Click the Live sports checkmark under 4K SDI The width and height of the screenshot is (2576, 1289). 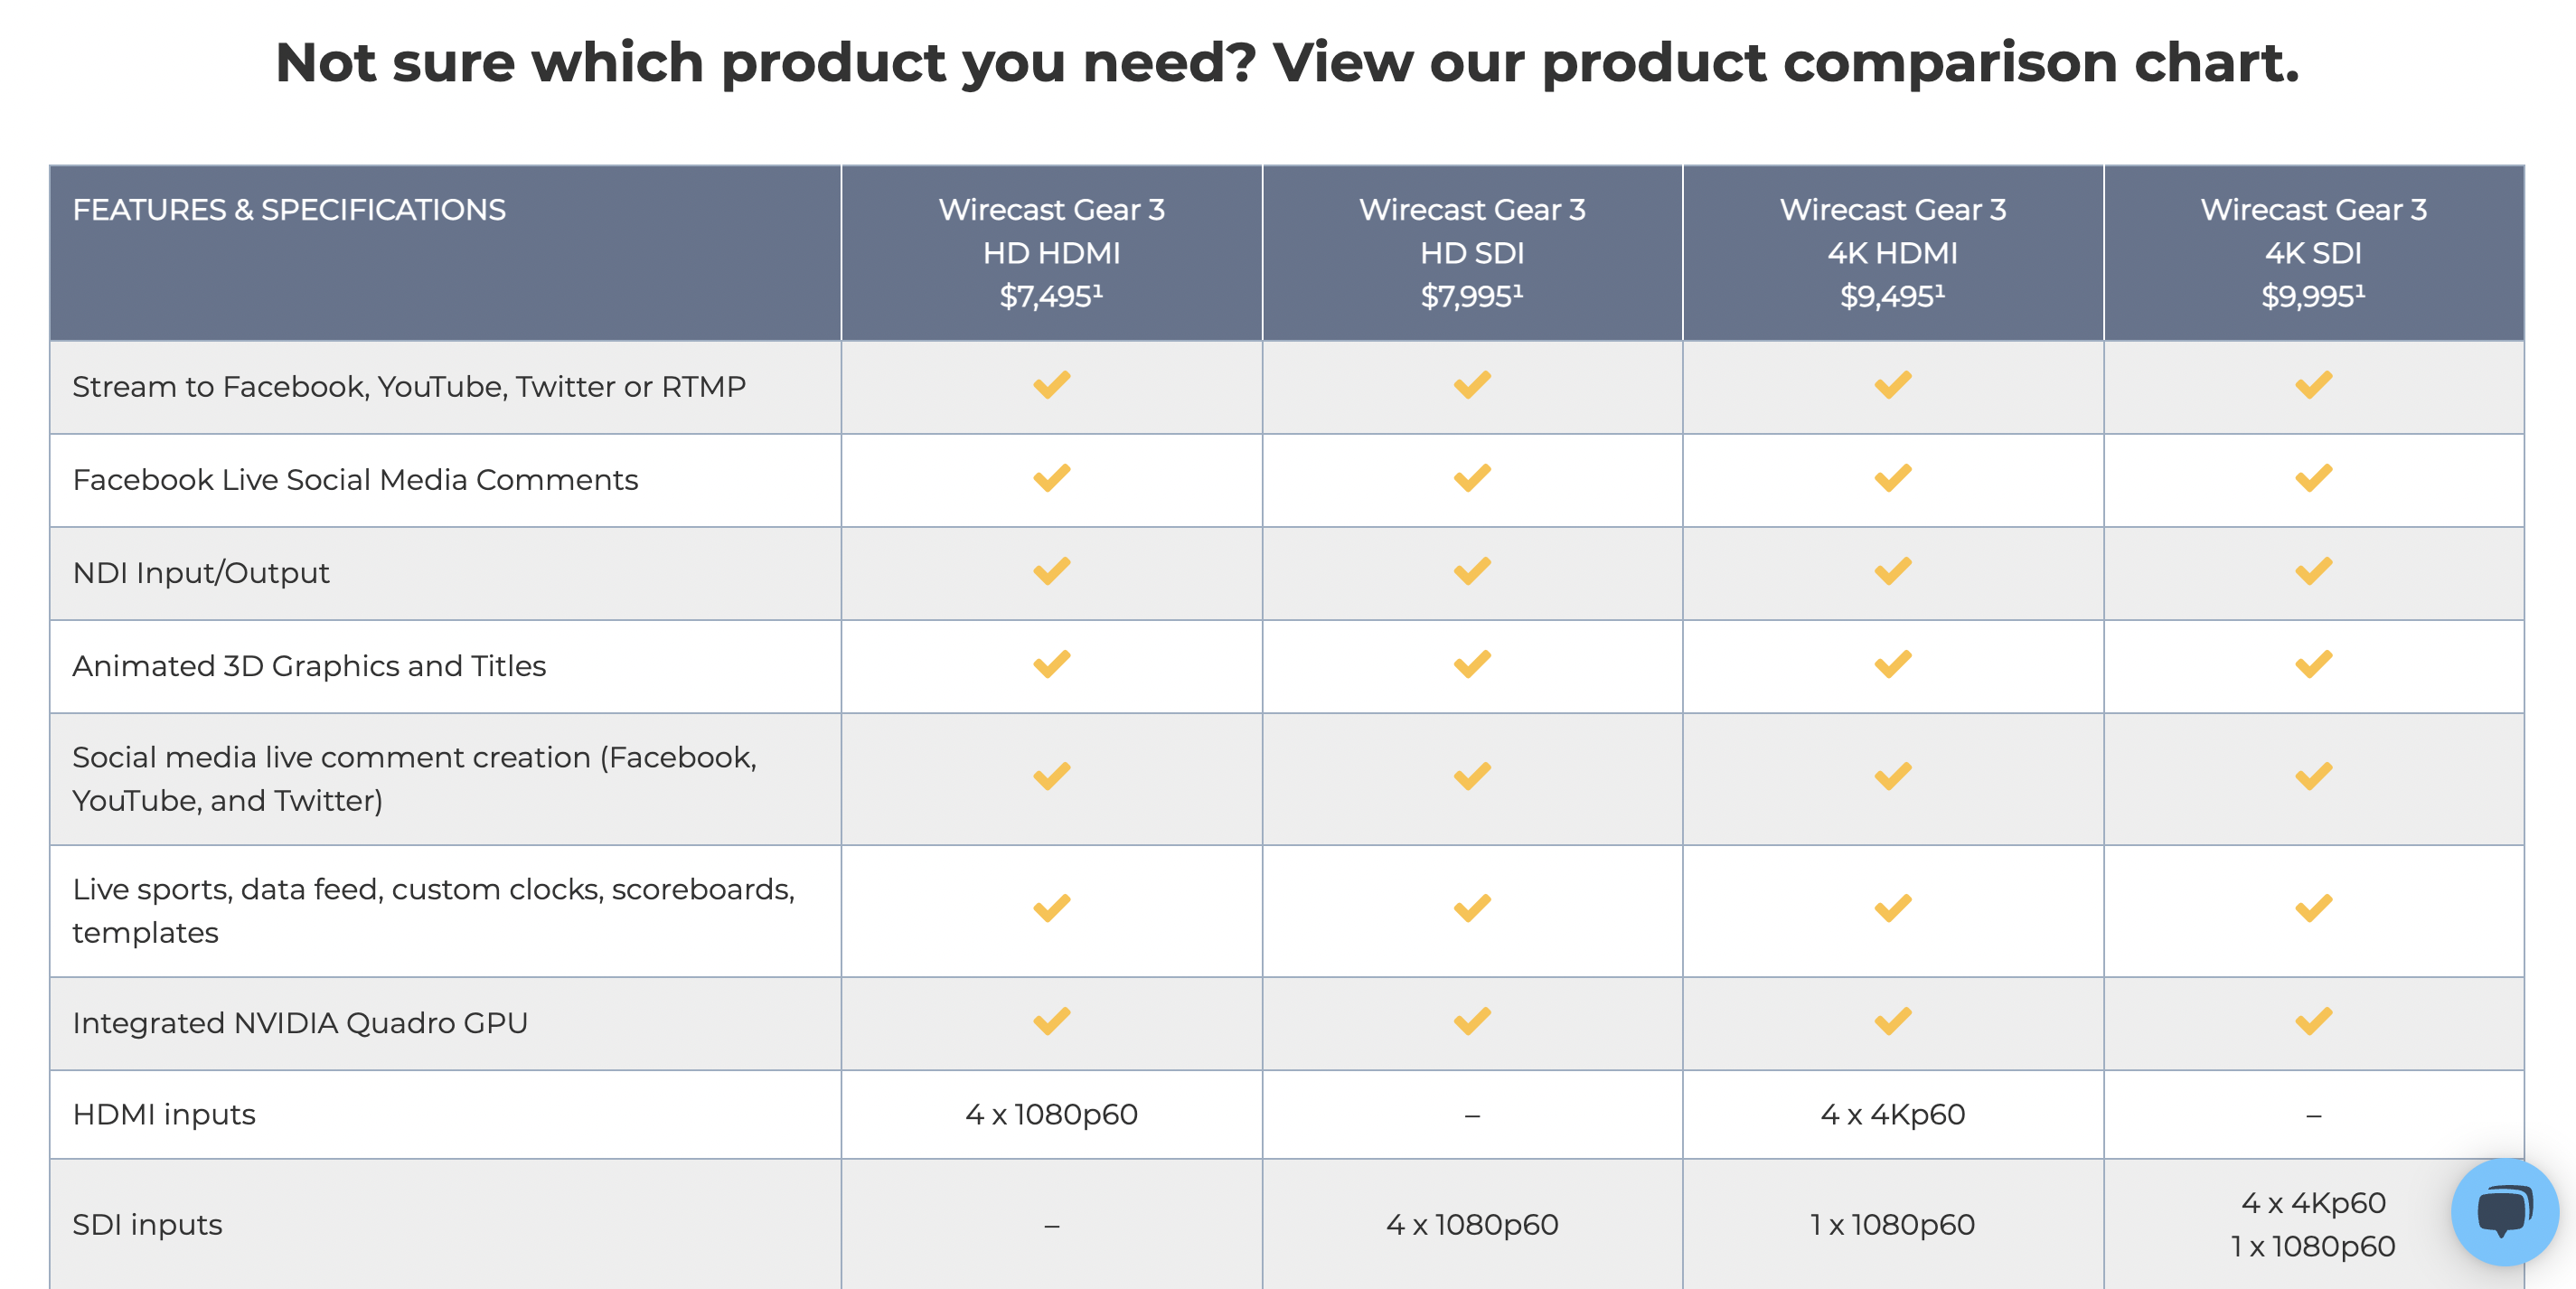coord(2313,909)
